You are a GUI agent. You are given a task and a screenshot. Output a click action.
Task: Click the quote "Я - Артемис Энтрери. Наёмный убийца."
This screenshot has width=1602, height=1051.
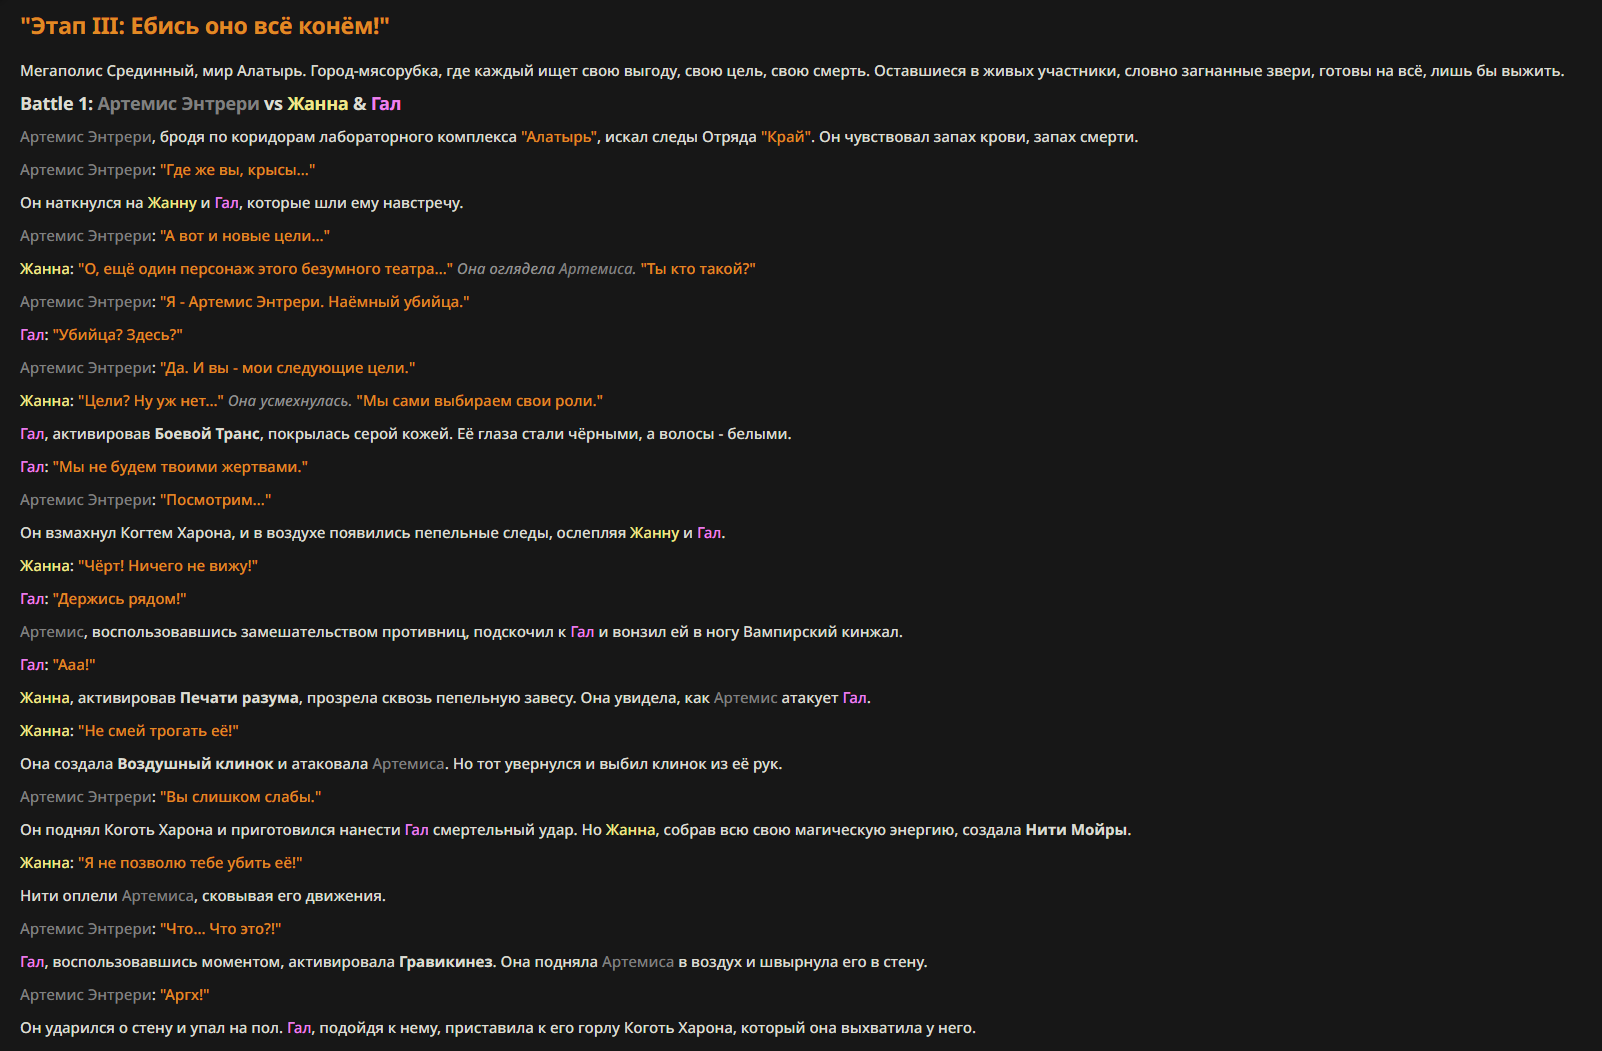315,302
